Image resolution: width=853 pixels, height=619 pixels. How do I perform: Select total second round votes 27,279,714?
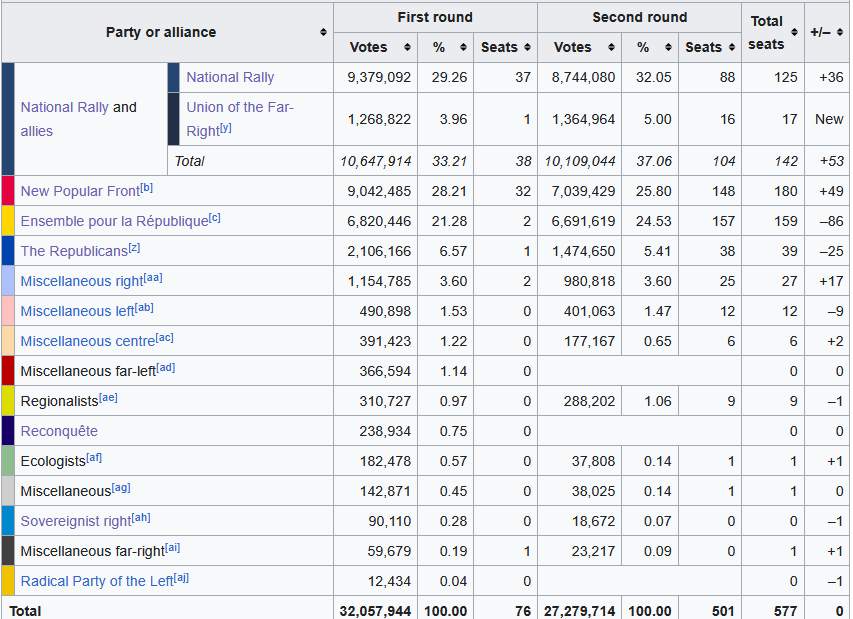coord(580,611)
